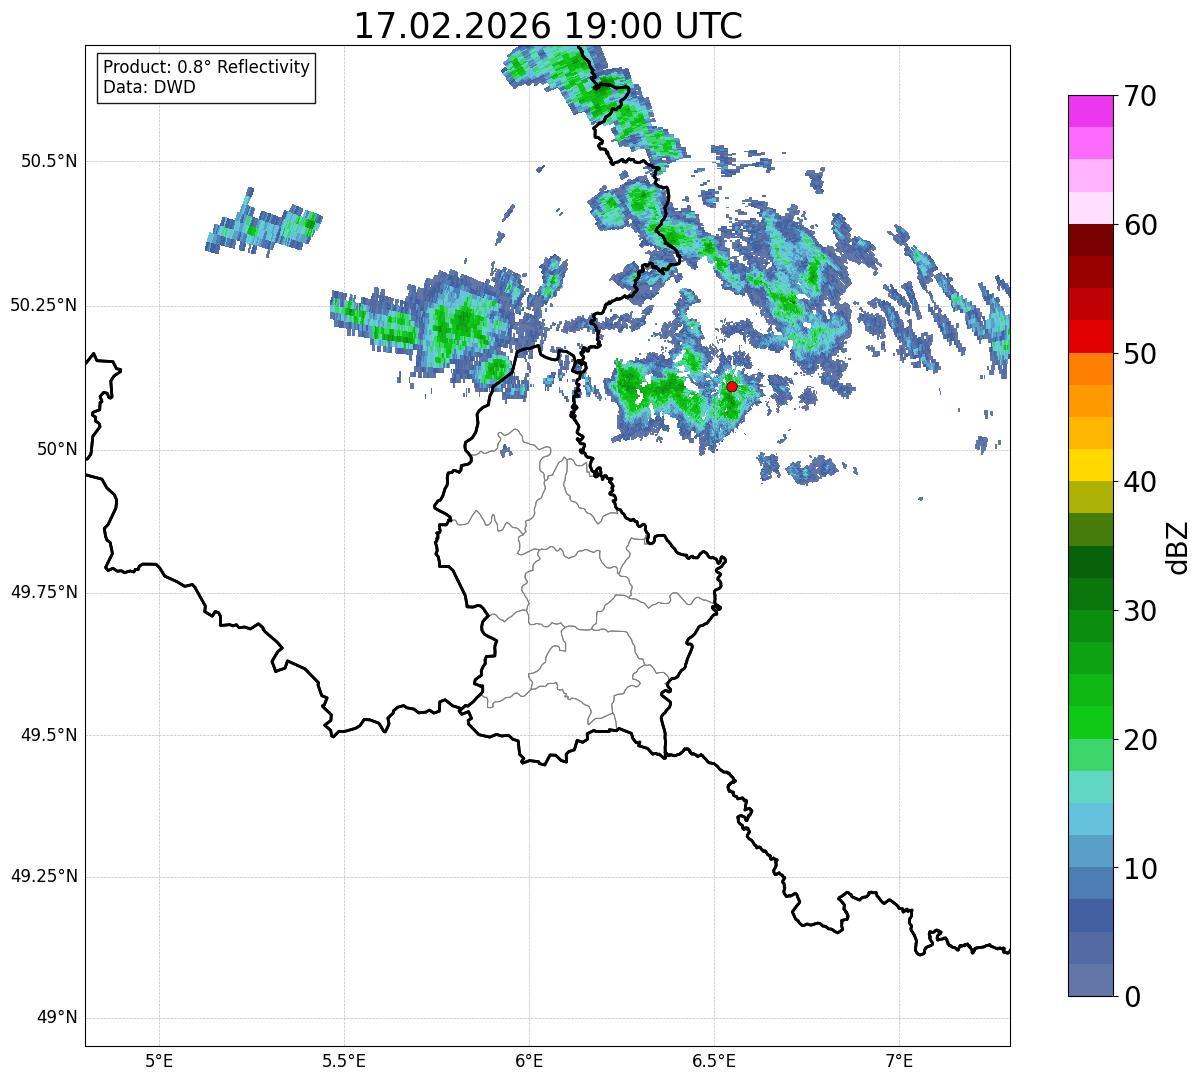Click the "Product: 0.8° Reflectivity" label
Viewport: 1202px width, 1081px height.
point(207,67)
